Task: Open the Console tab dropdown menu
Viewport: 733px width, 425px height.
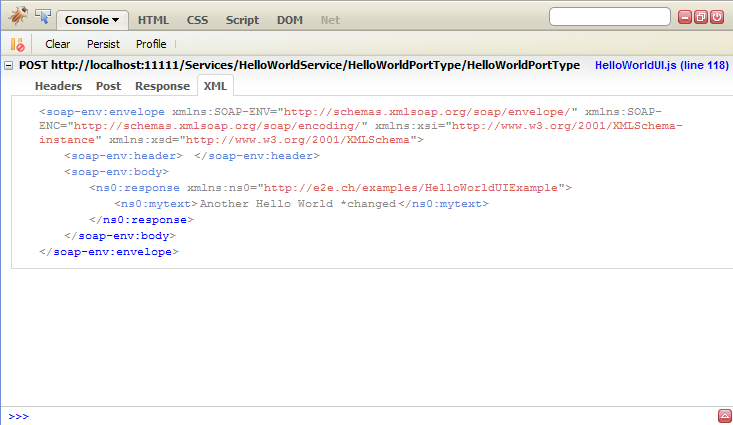Action: click(x=91, y=20)
